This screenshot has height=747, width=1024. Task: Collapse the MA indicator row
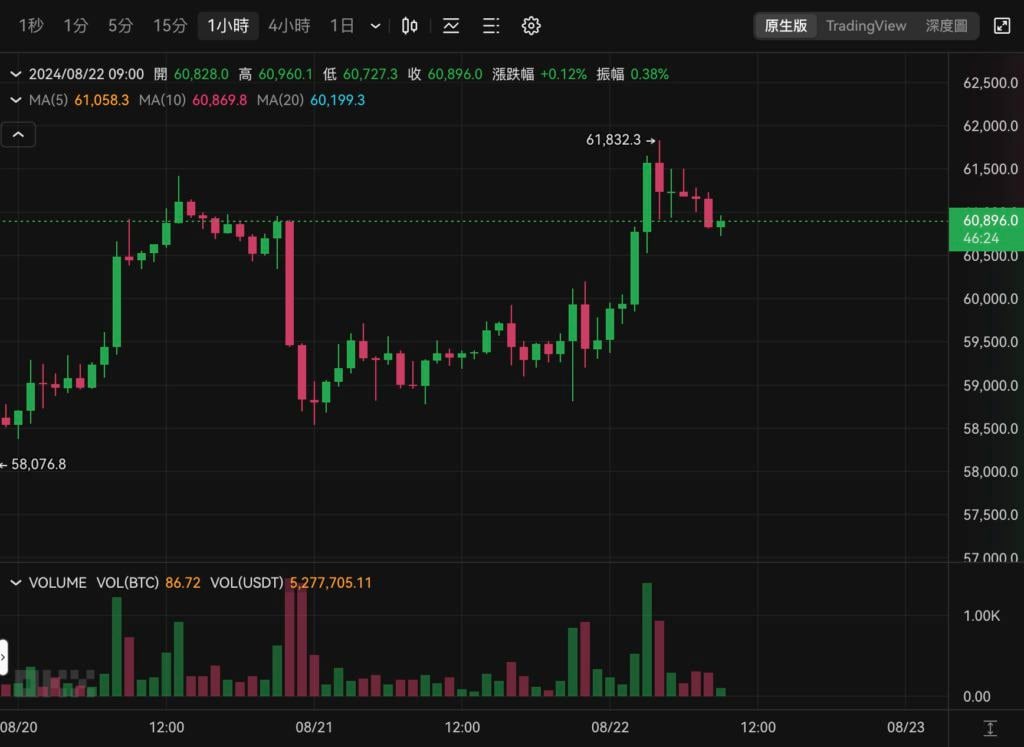tap(16, 100)
